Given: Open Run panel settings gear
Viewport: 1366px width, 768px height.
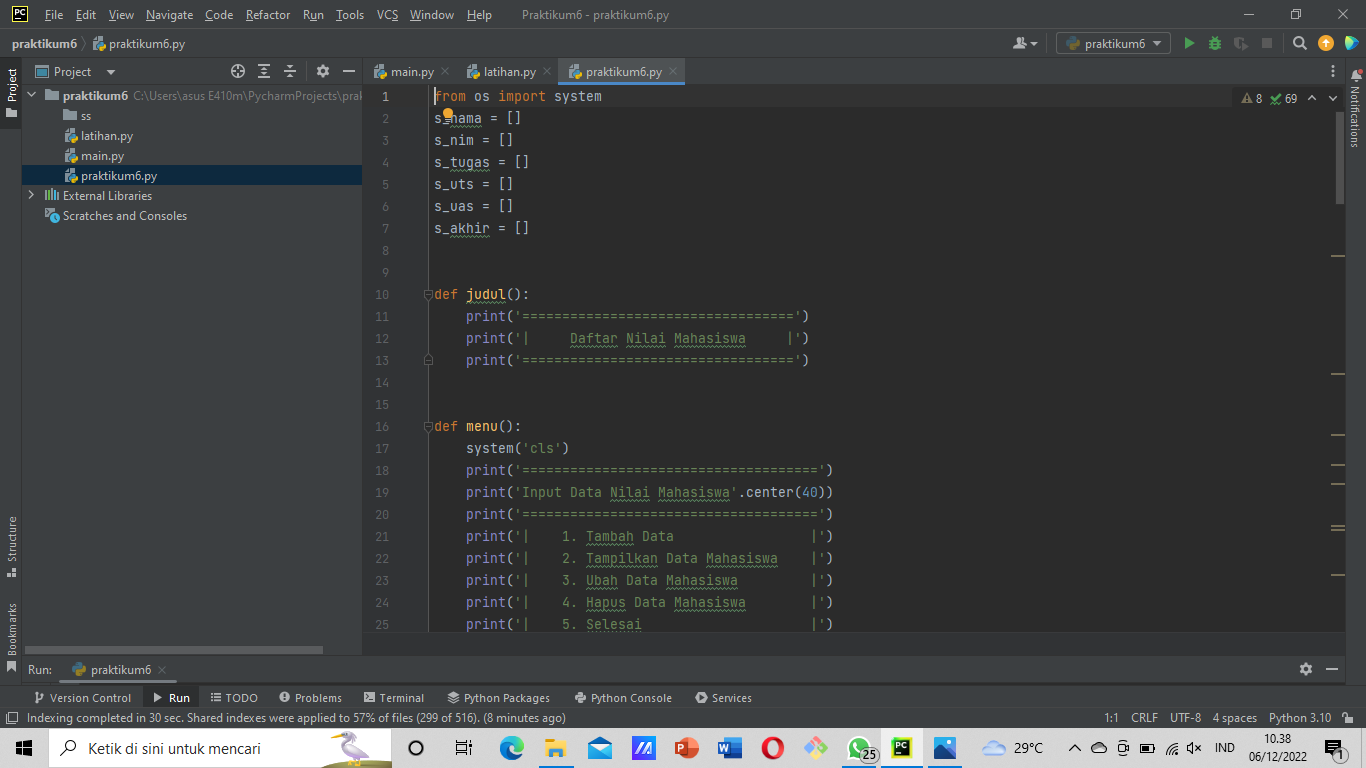Looking at the screenshot, I should [1305, 669].
